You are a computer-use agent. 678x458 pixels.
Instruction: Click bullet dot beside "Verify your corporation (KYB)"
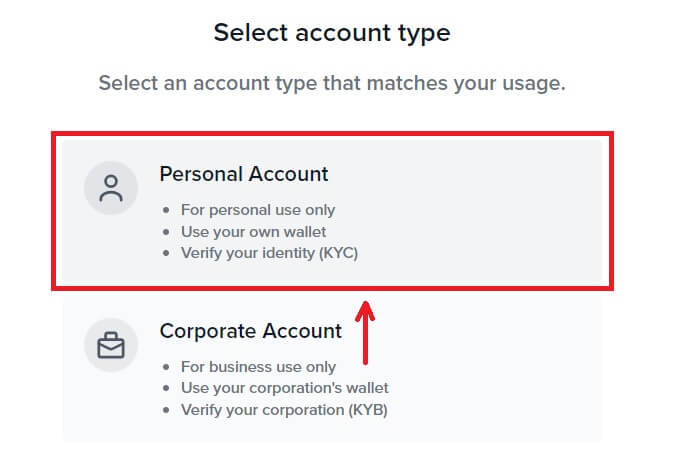[166, 411]
